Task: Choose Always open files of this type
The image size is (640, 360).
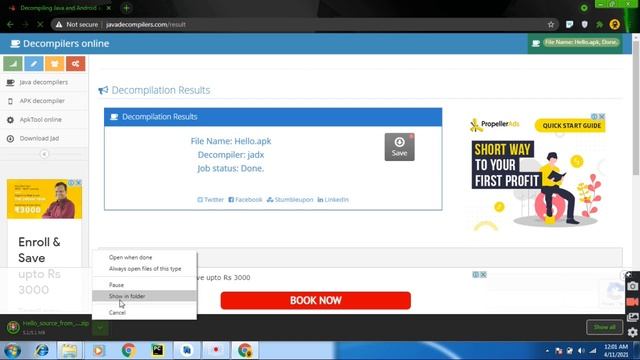Action: [x=144, y=269]
